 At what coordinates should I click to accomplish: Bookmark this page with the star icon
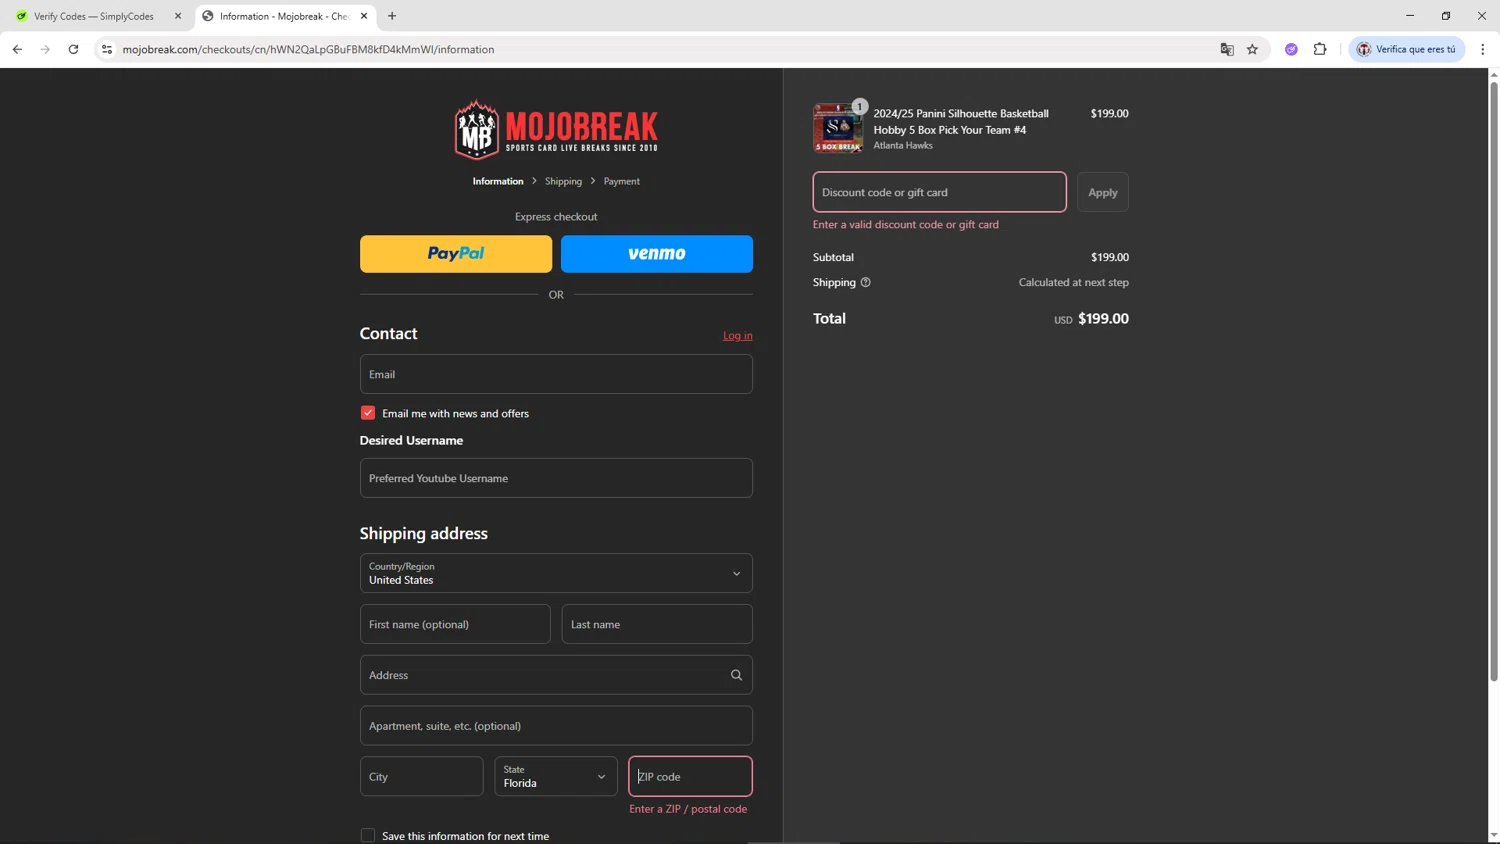pyautogui.click(x=1252, y=49)
